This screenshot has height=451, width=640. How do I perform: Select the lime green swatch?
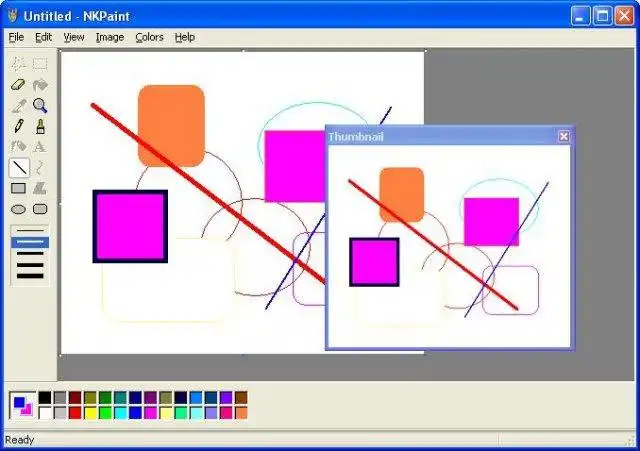[x=105, y=413]
